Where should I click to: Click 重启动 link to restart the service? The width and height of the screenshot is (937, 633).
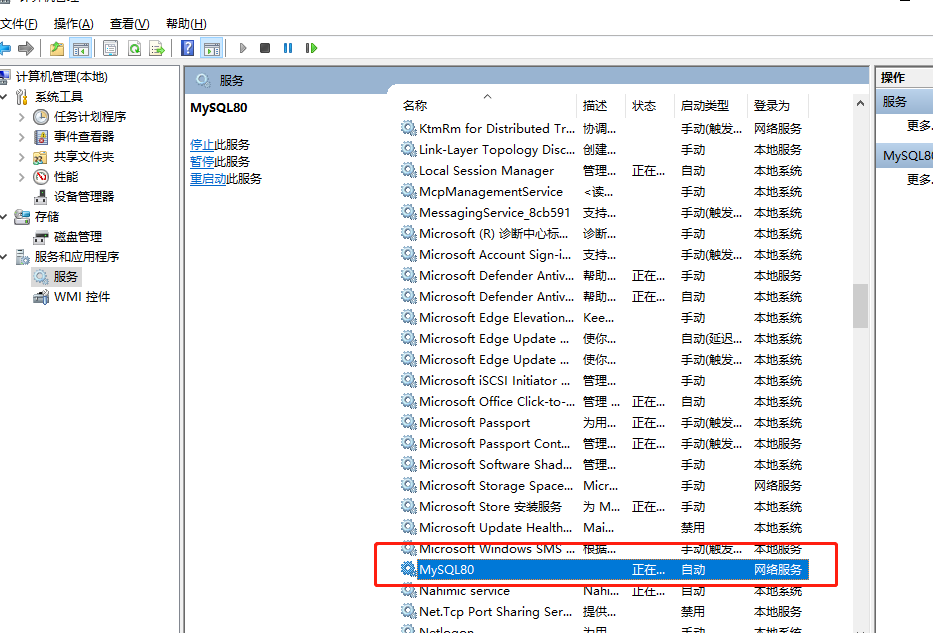pyautogui.click(x=208, y=179)
